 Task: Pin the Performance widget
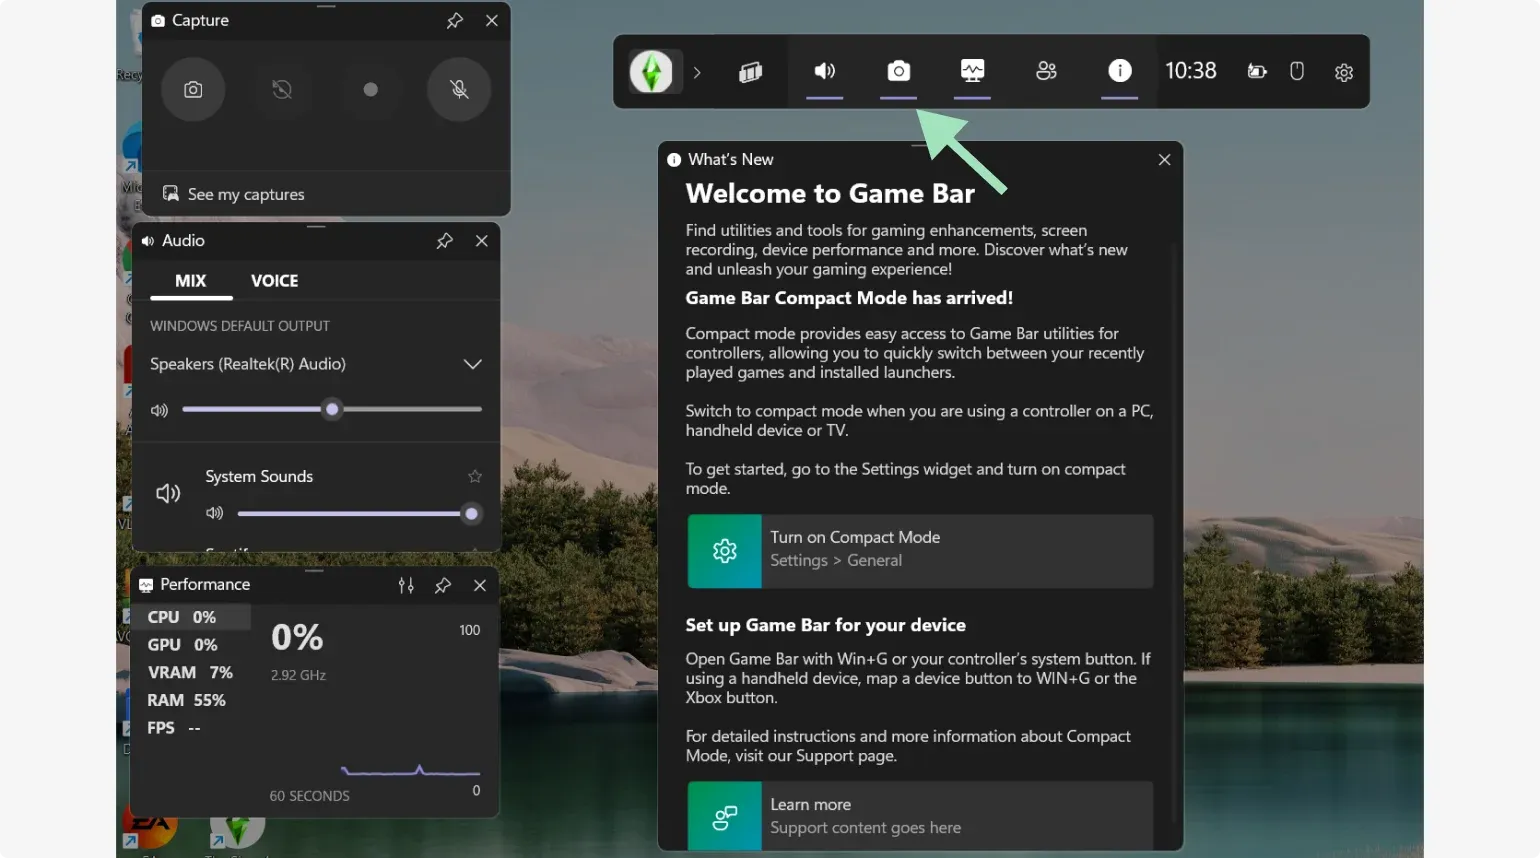tap(443, 585)
